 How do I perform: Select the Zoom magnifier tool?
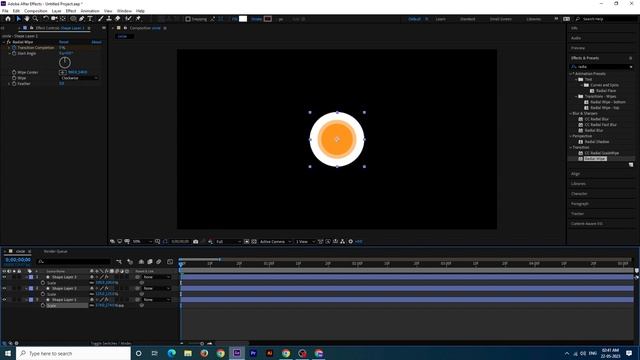coord(36,19)
